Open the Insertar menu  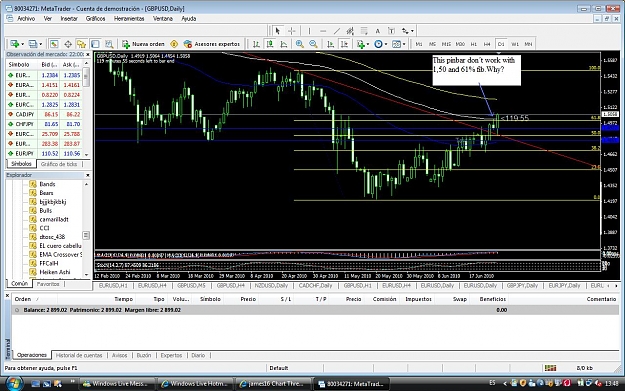(69, 18)
